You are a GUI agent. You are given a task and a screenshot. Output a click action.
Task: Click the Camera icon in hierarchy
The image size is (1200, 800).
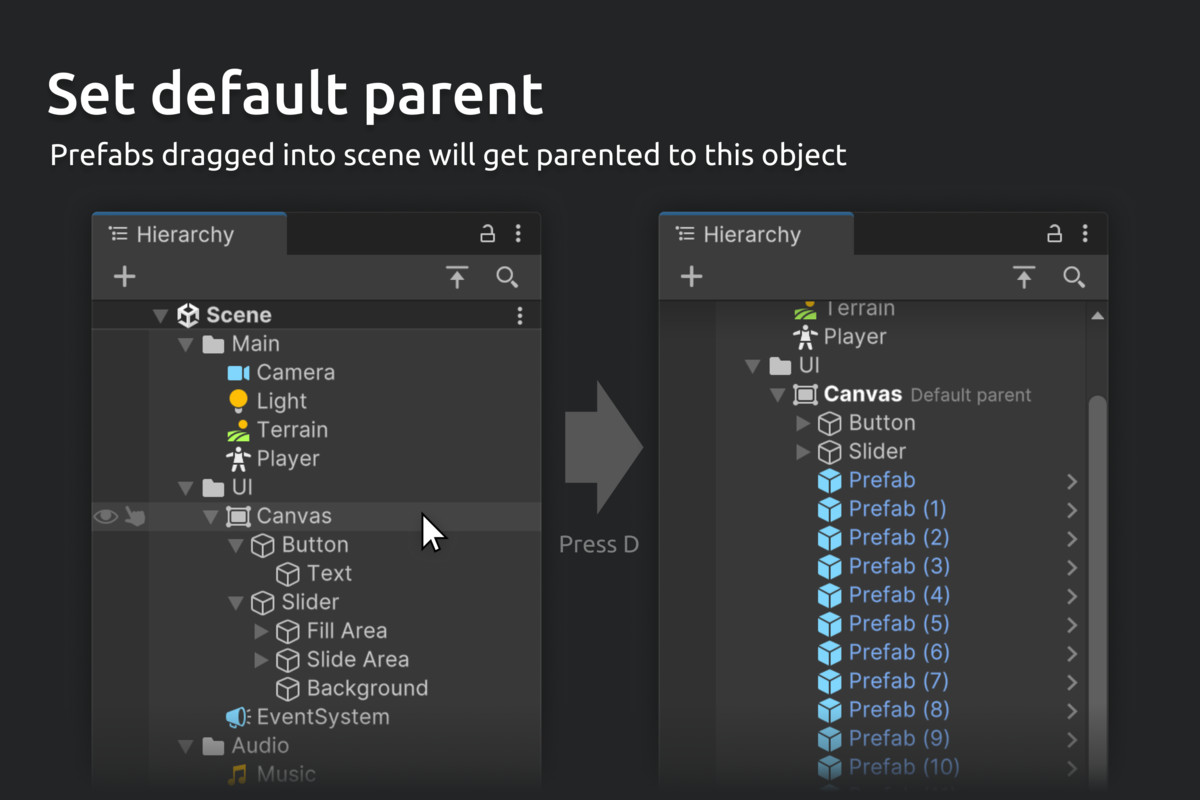coord(238,373)
